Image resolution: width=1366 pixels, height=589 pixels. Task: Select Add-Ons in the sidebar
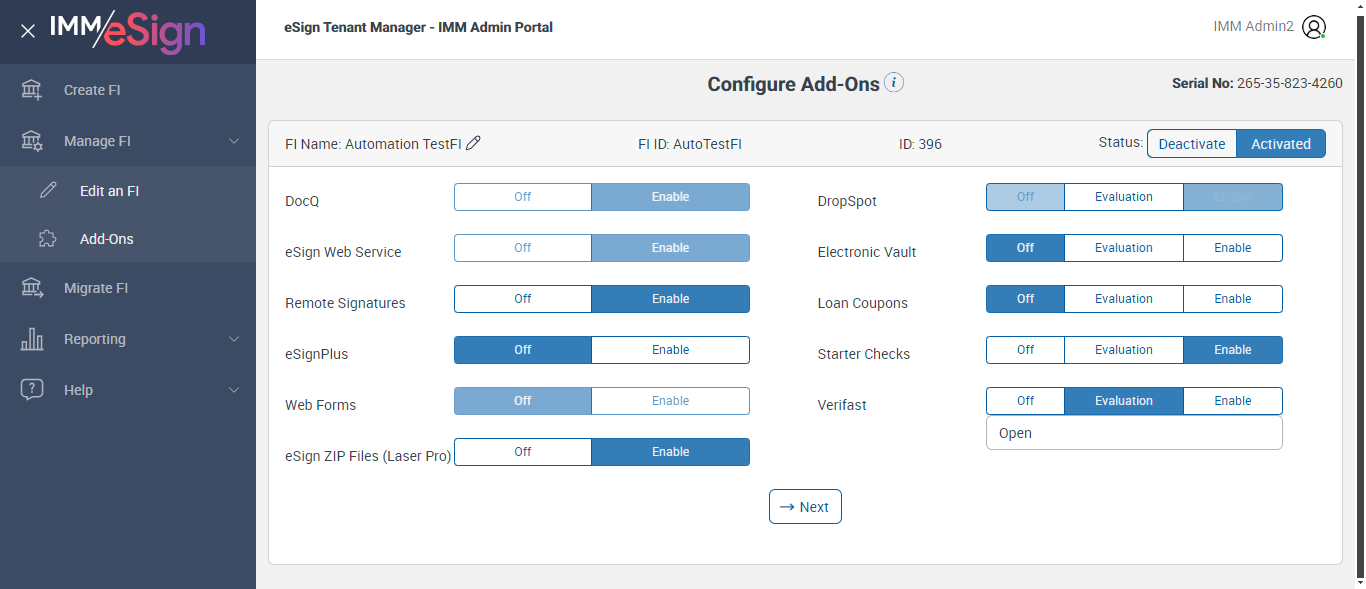click(106, 239)
